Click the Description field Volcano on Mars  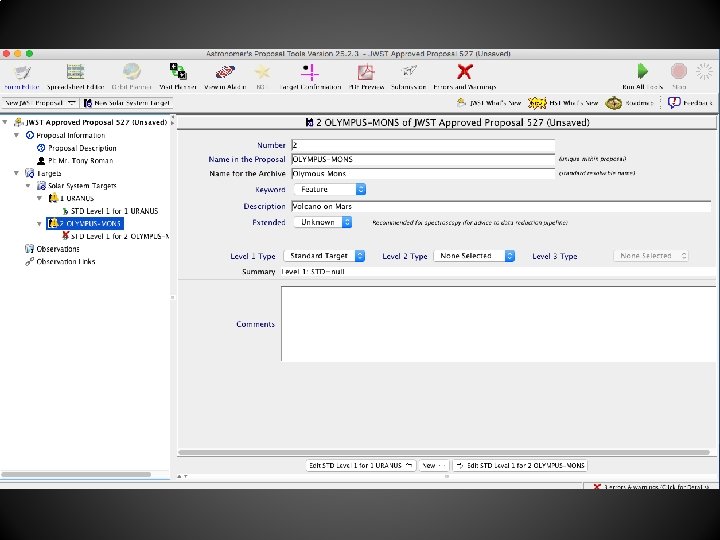pos(501,206)
